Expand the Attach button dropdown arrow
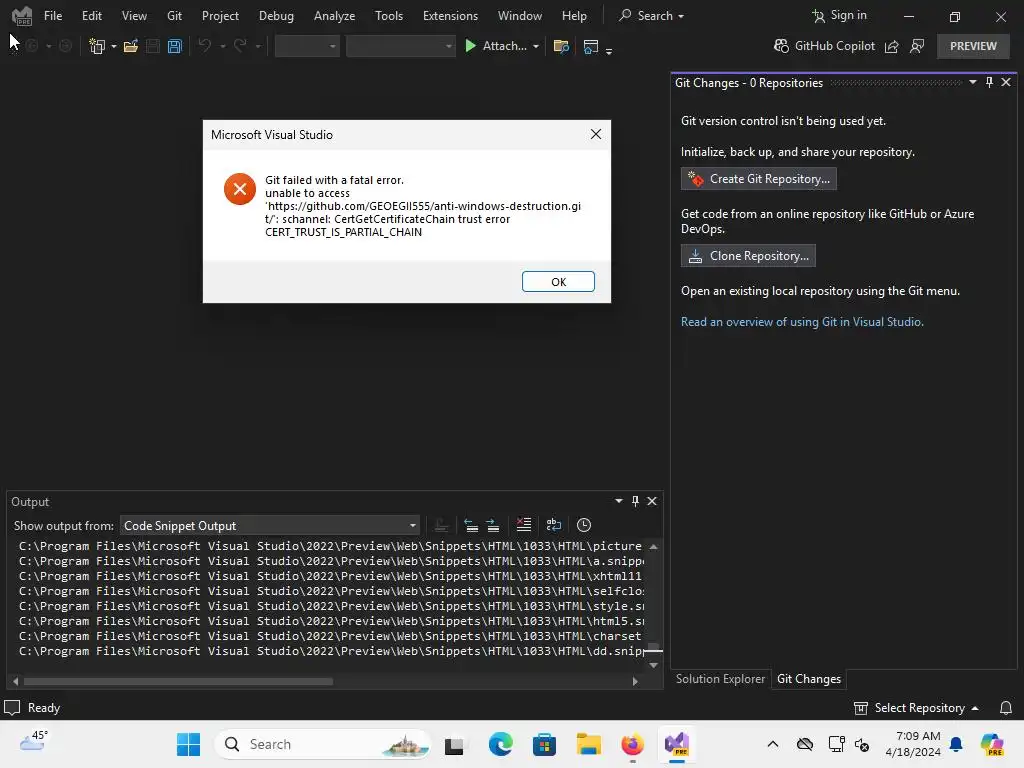This screenshot has height=768, width=1024. [x=536, y=46]
